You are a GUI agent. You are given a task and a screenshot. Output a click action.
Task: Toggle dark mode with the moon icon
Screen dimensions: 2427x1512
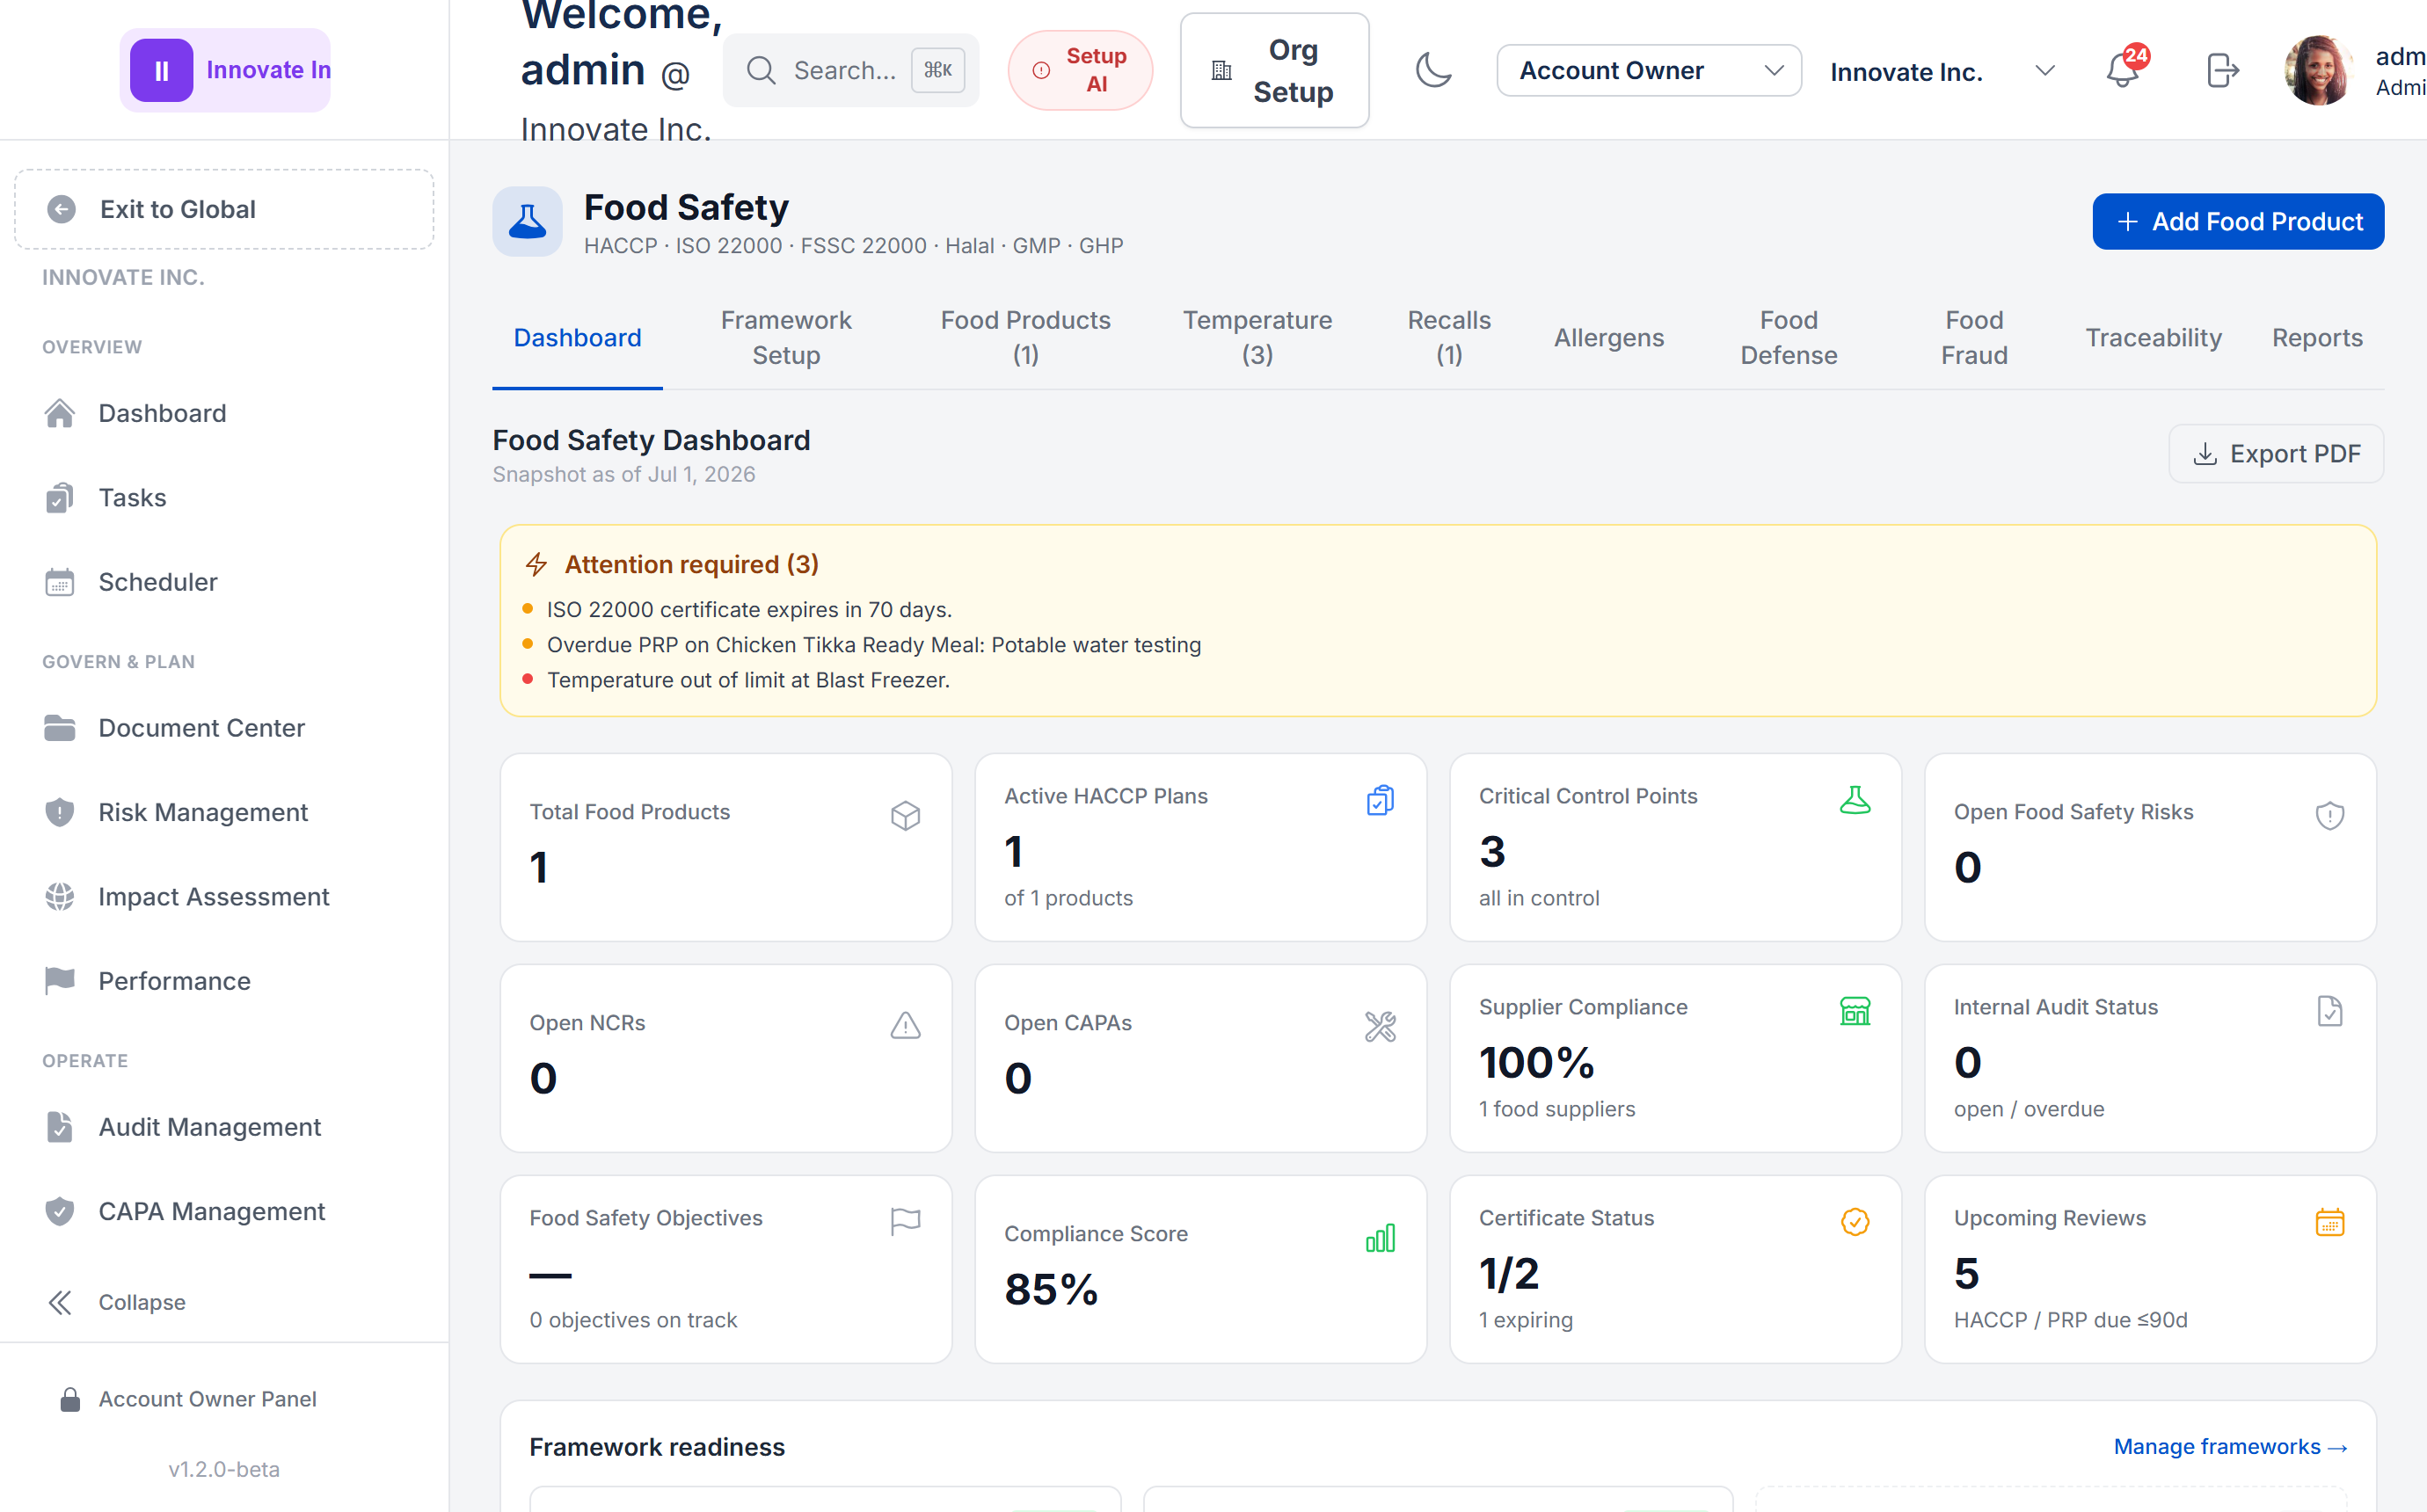pyautogui.click(x=1433, y=70)
